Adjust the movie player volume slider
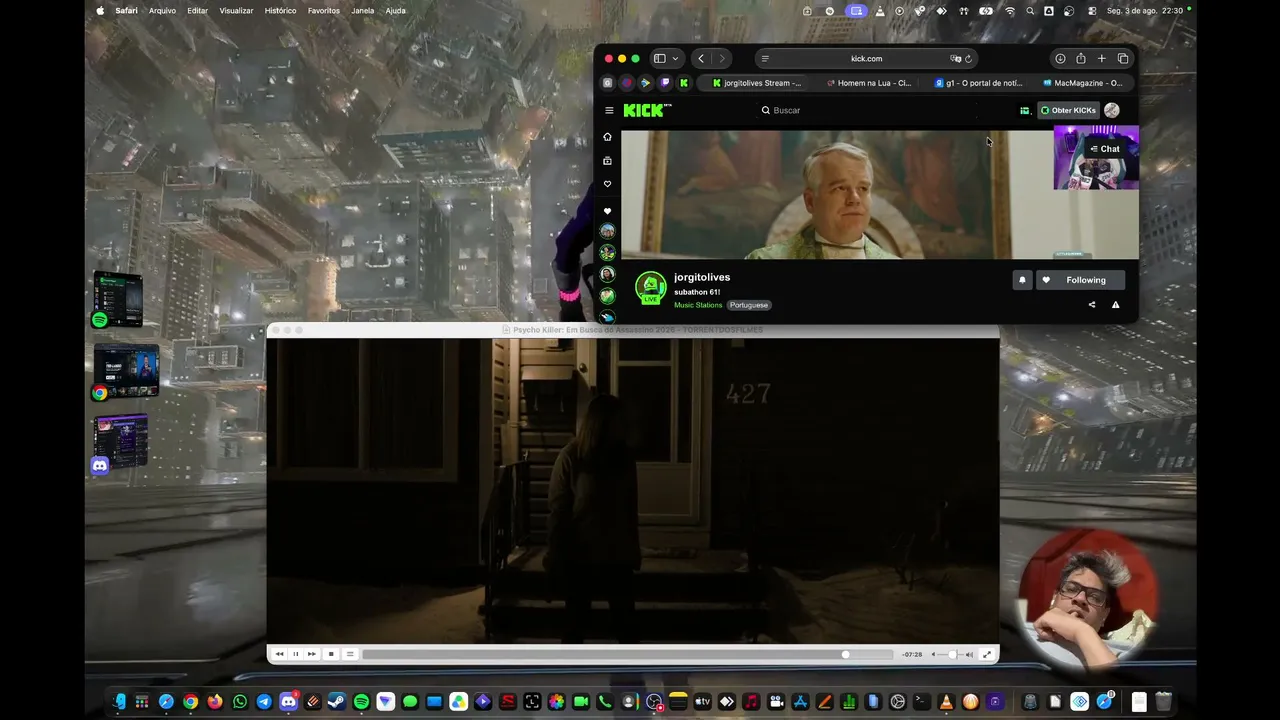The height and width of the screenshot is (720, 1280). click(x=950, y=654)
